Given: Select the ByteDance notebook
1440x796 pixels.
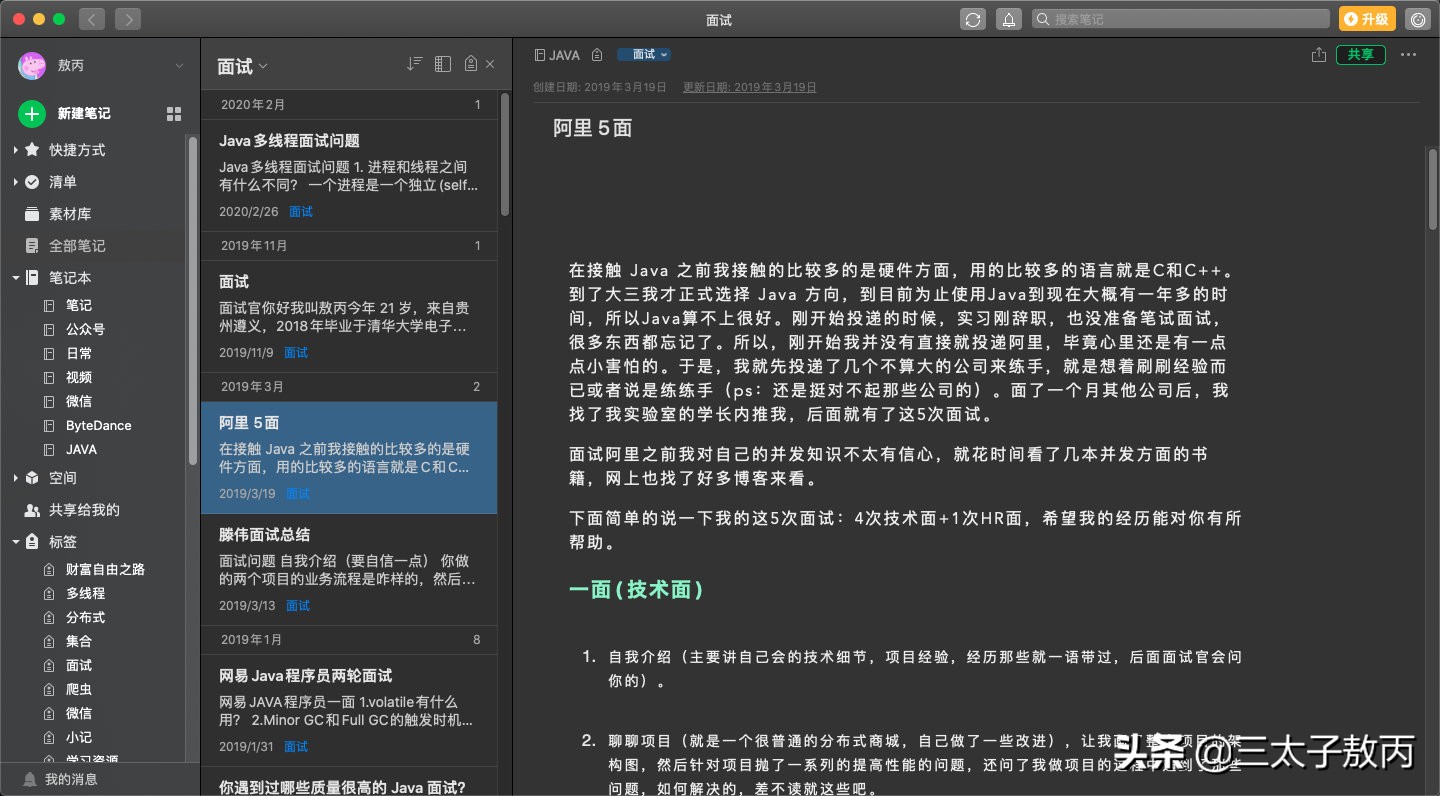Looking at the screenshot, I should (x=100, y=425).
